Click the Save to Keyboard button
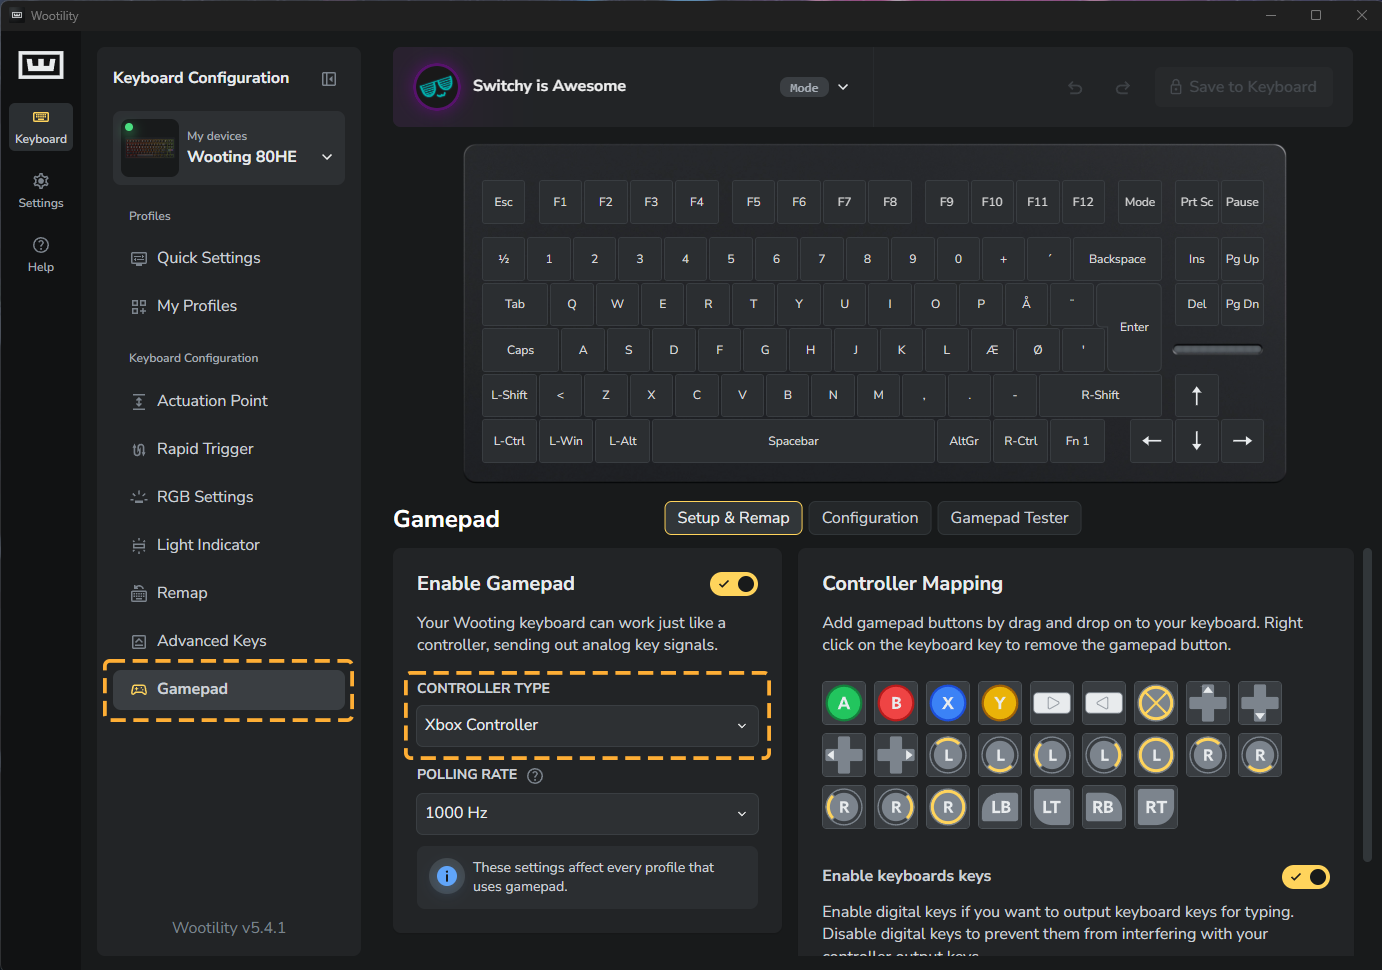The image size is (1382, 970). [x=1243, y=87]
